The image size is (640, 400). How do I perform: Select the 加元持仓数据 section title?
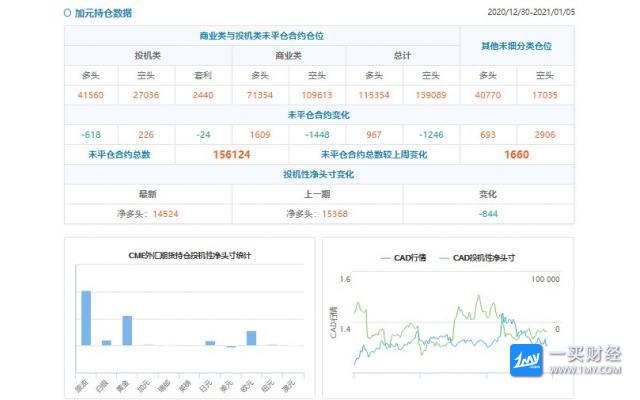pos(103,13)
